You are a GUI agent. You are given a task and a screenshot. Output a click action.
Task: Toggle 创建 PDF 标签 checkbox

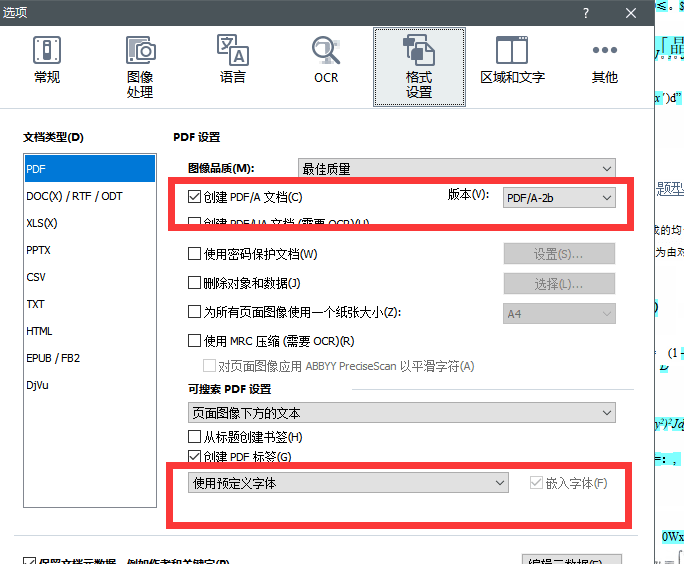pyautogui.click(x=194, y=457)
